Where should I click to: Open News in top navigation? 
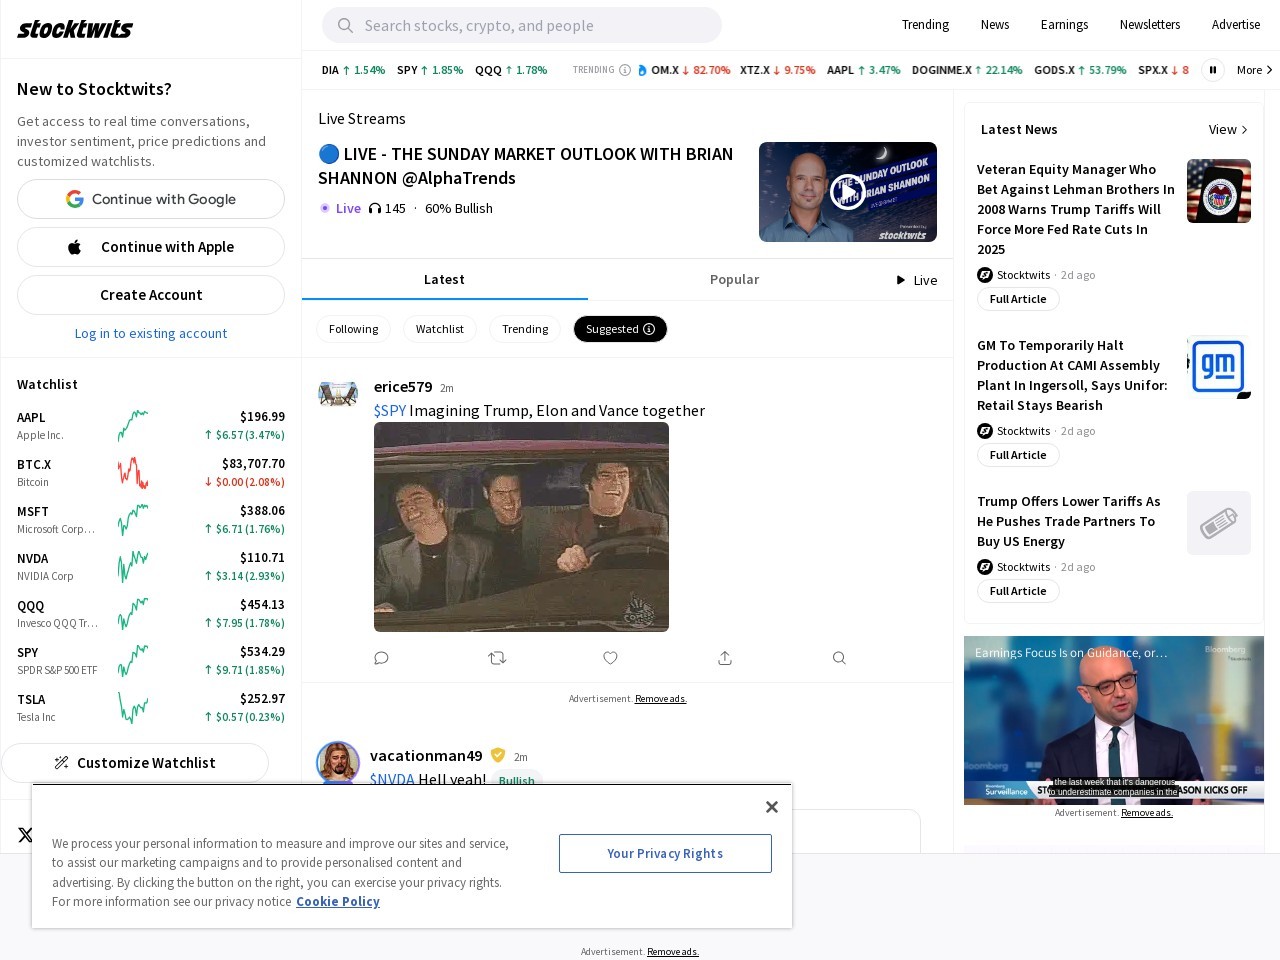click(995, 25)
